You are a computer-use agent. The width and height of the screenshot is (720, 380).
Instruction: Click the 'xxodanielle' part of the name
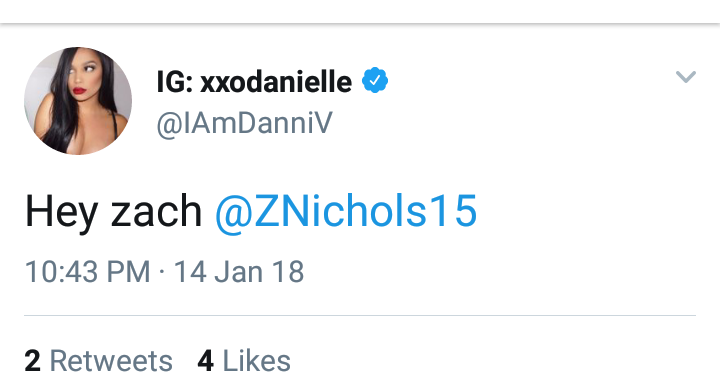click(276, 82)
